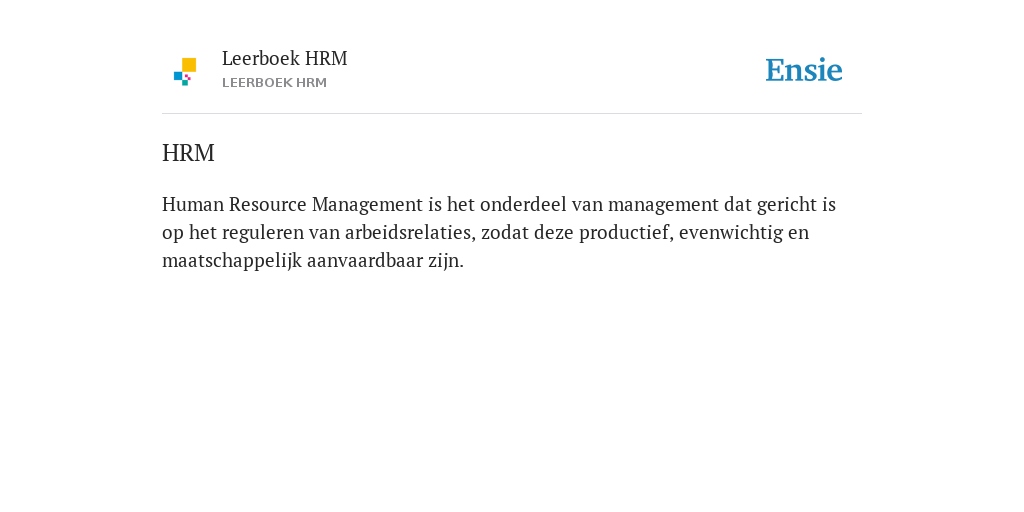This screenshot has width=1024, height=512.
Task: Click the word 'aanvaardbaar' in the last line
Action: (x=365, y=261)
